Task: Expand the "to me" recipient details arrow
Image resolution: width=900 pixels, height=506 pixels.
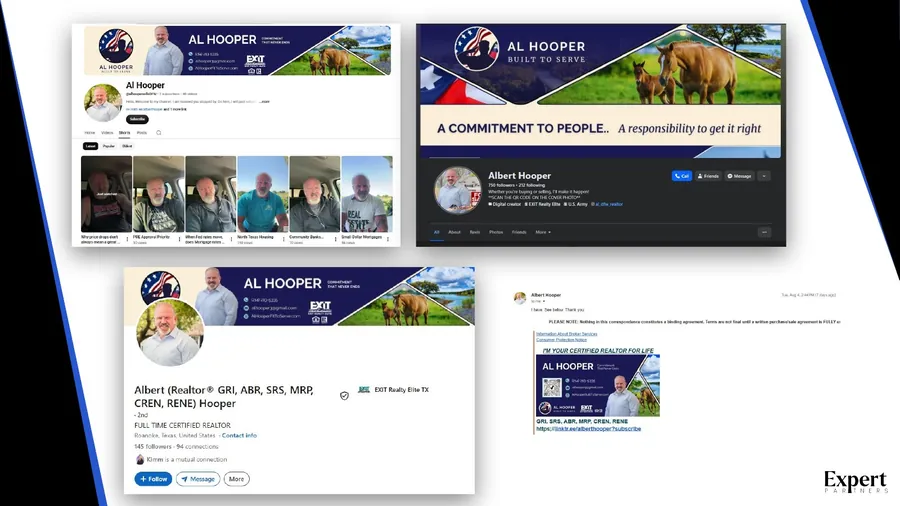Action: coord(544,301)
